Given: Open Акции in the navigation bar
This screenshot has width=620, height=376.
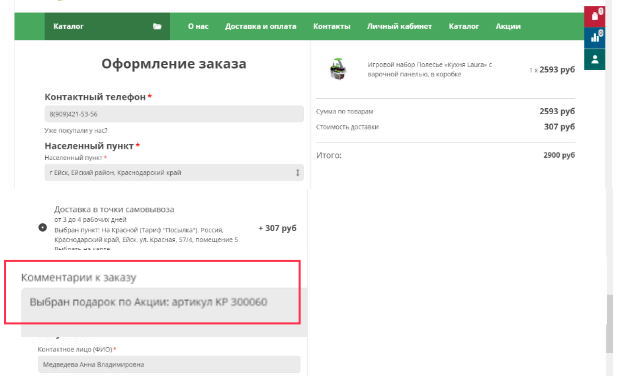Looking at the screenshot, I should (508, 26).
